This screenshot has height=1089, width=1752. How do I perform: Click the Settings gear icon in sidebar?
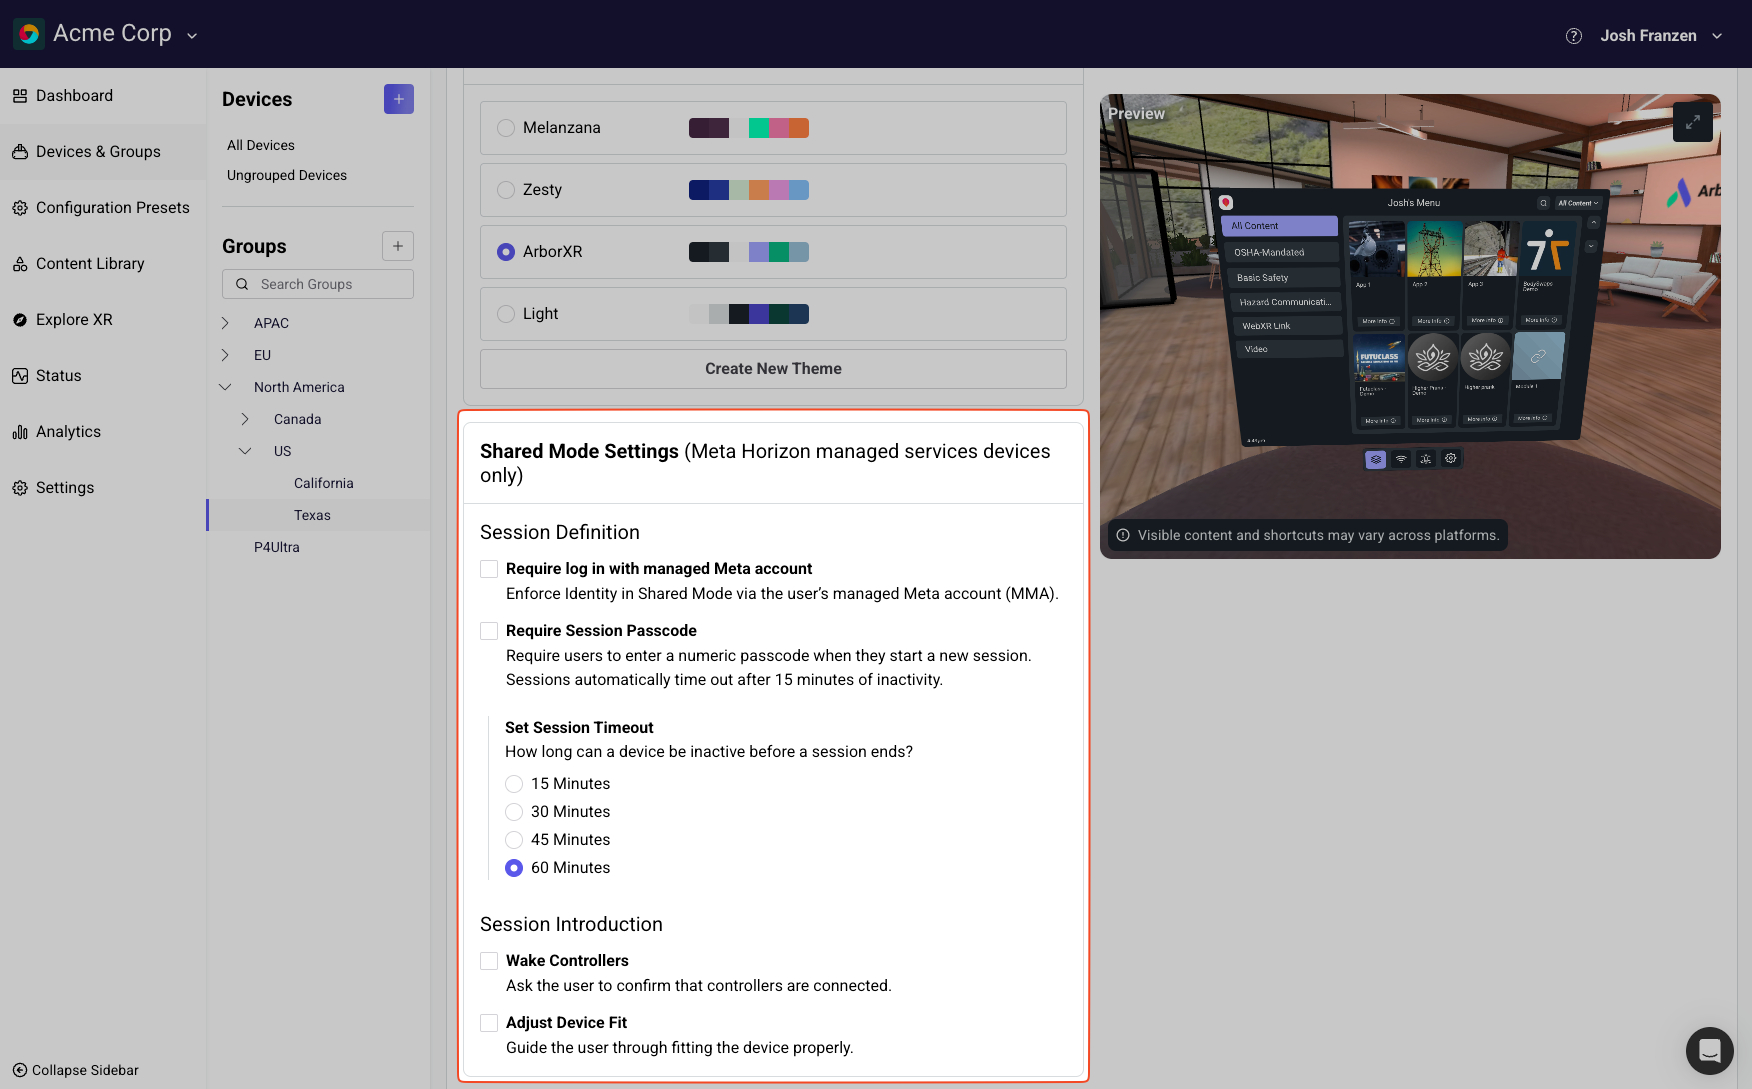(x=20, y=488)
